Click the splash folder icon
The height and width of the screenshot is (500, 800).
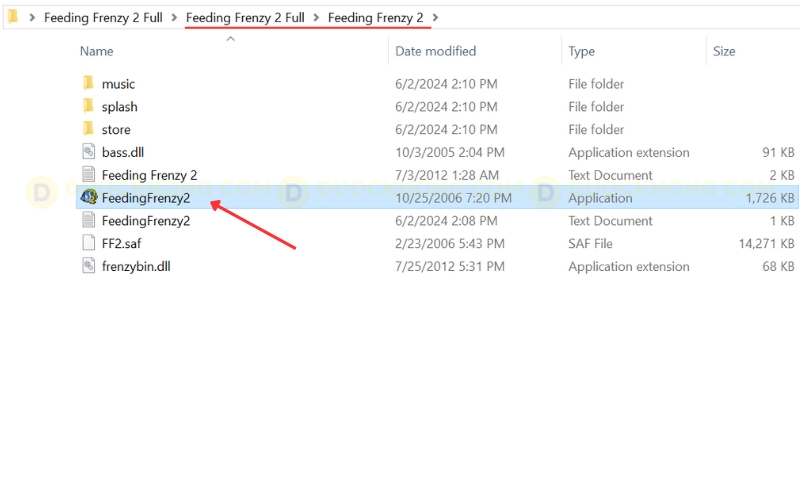click(x=88, y=106)
